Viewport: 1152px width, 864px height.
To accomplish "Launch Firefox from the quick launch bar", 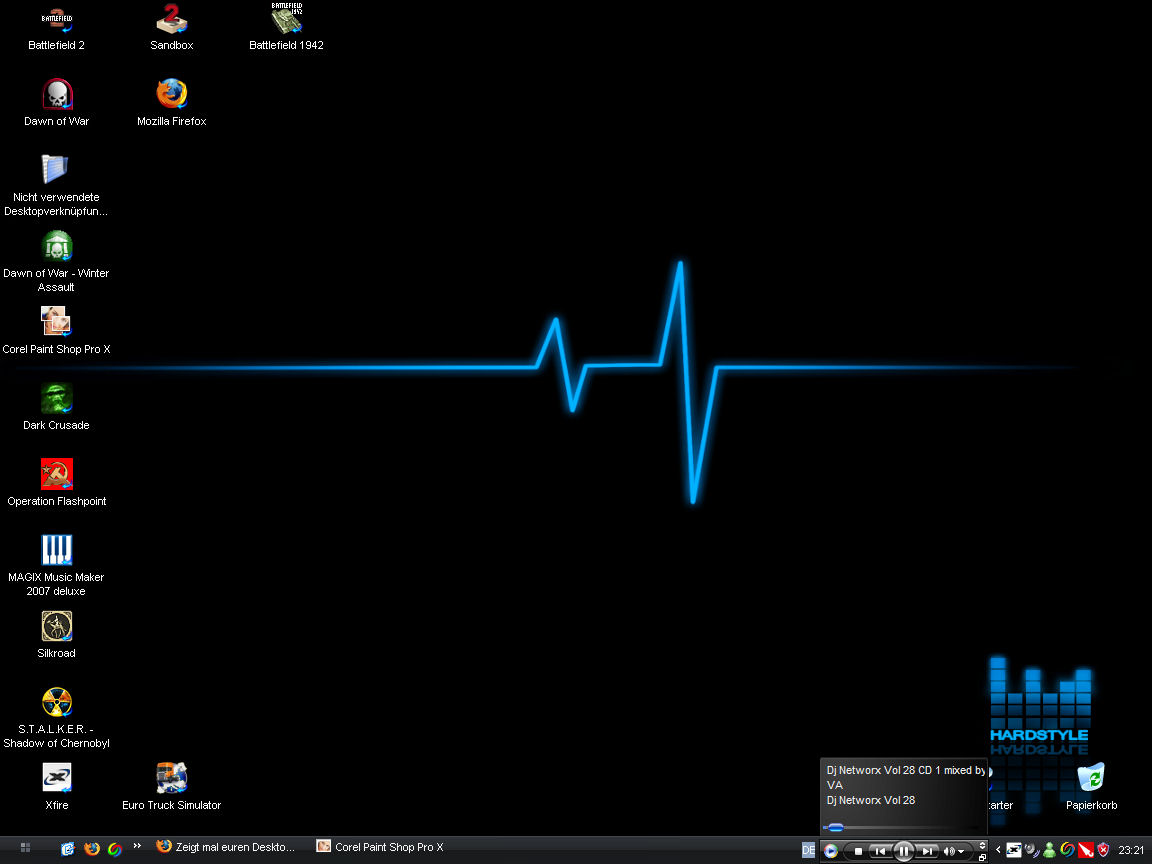I will (x=91, y=849).
